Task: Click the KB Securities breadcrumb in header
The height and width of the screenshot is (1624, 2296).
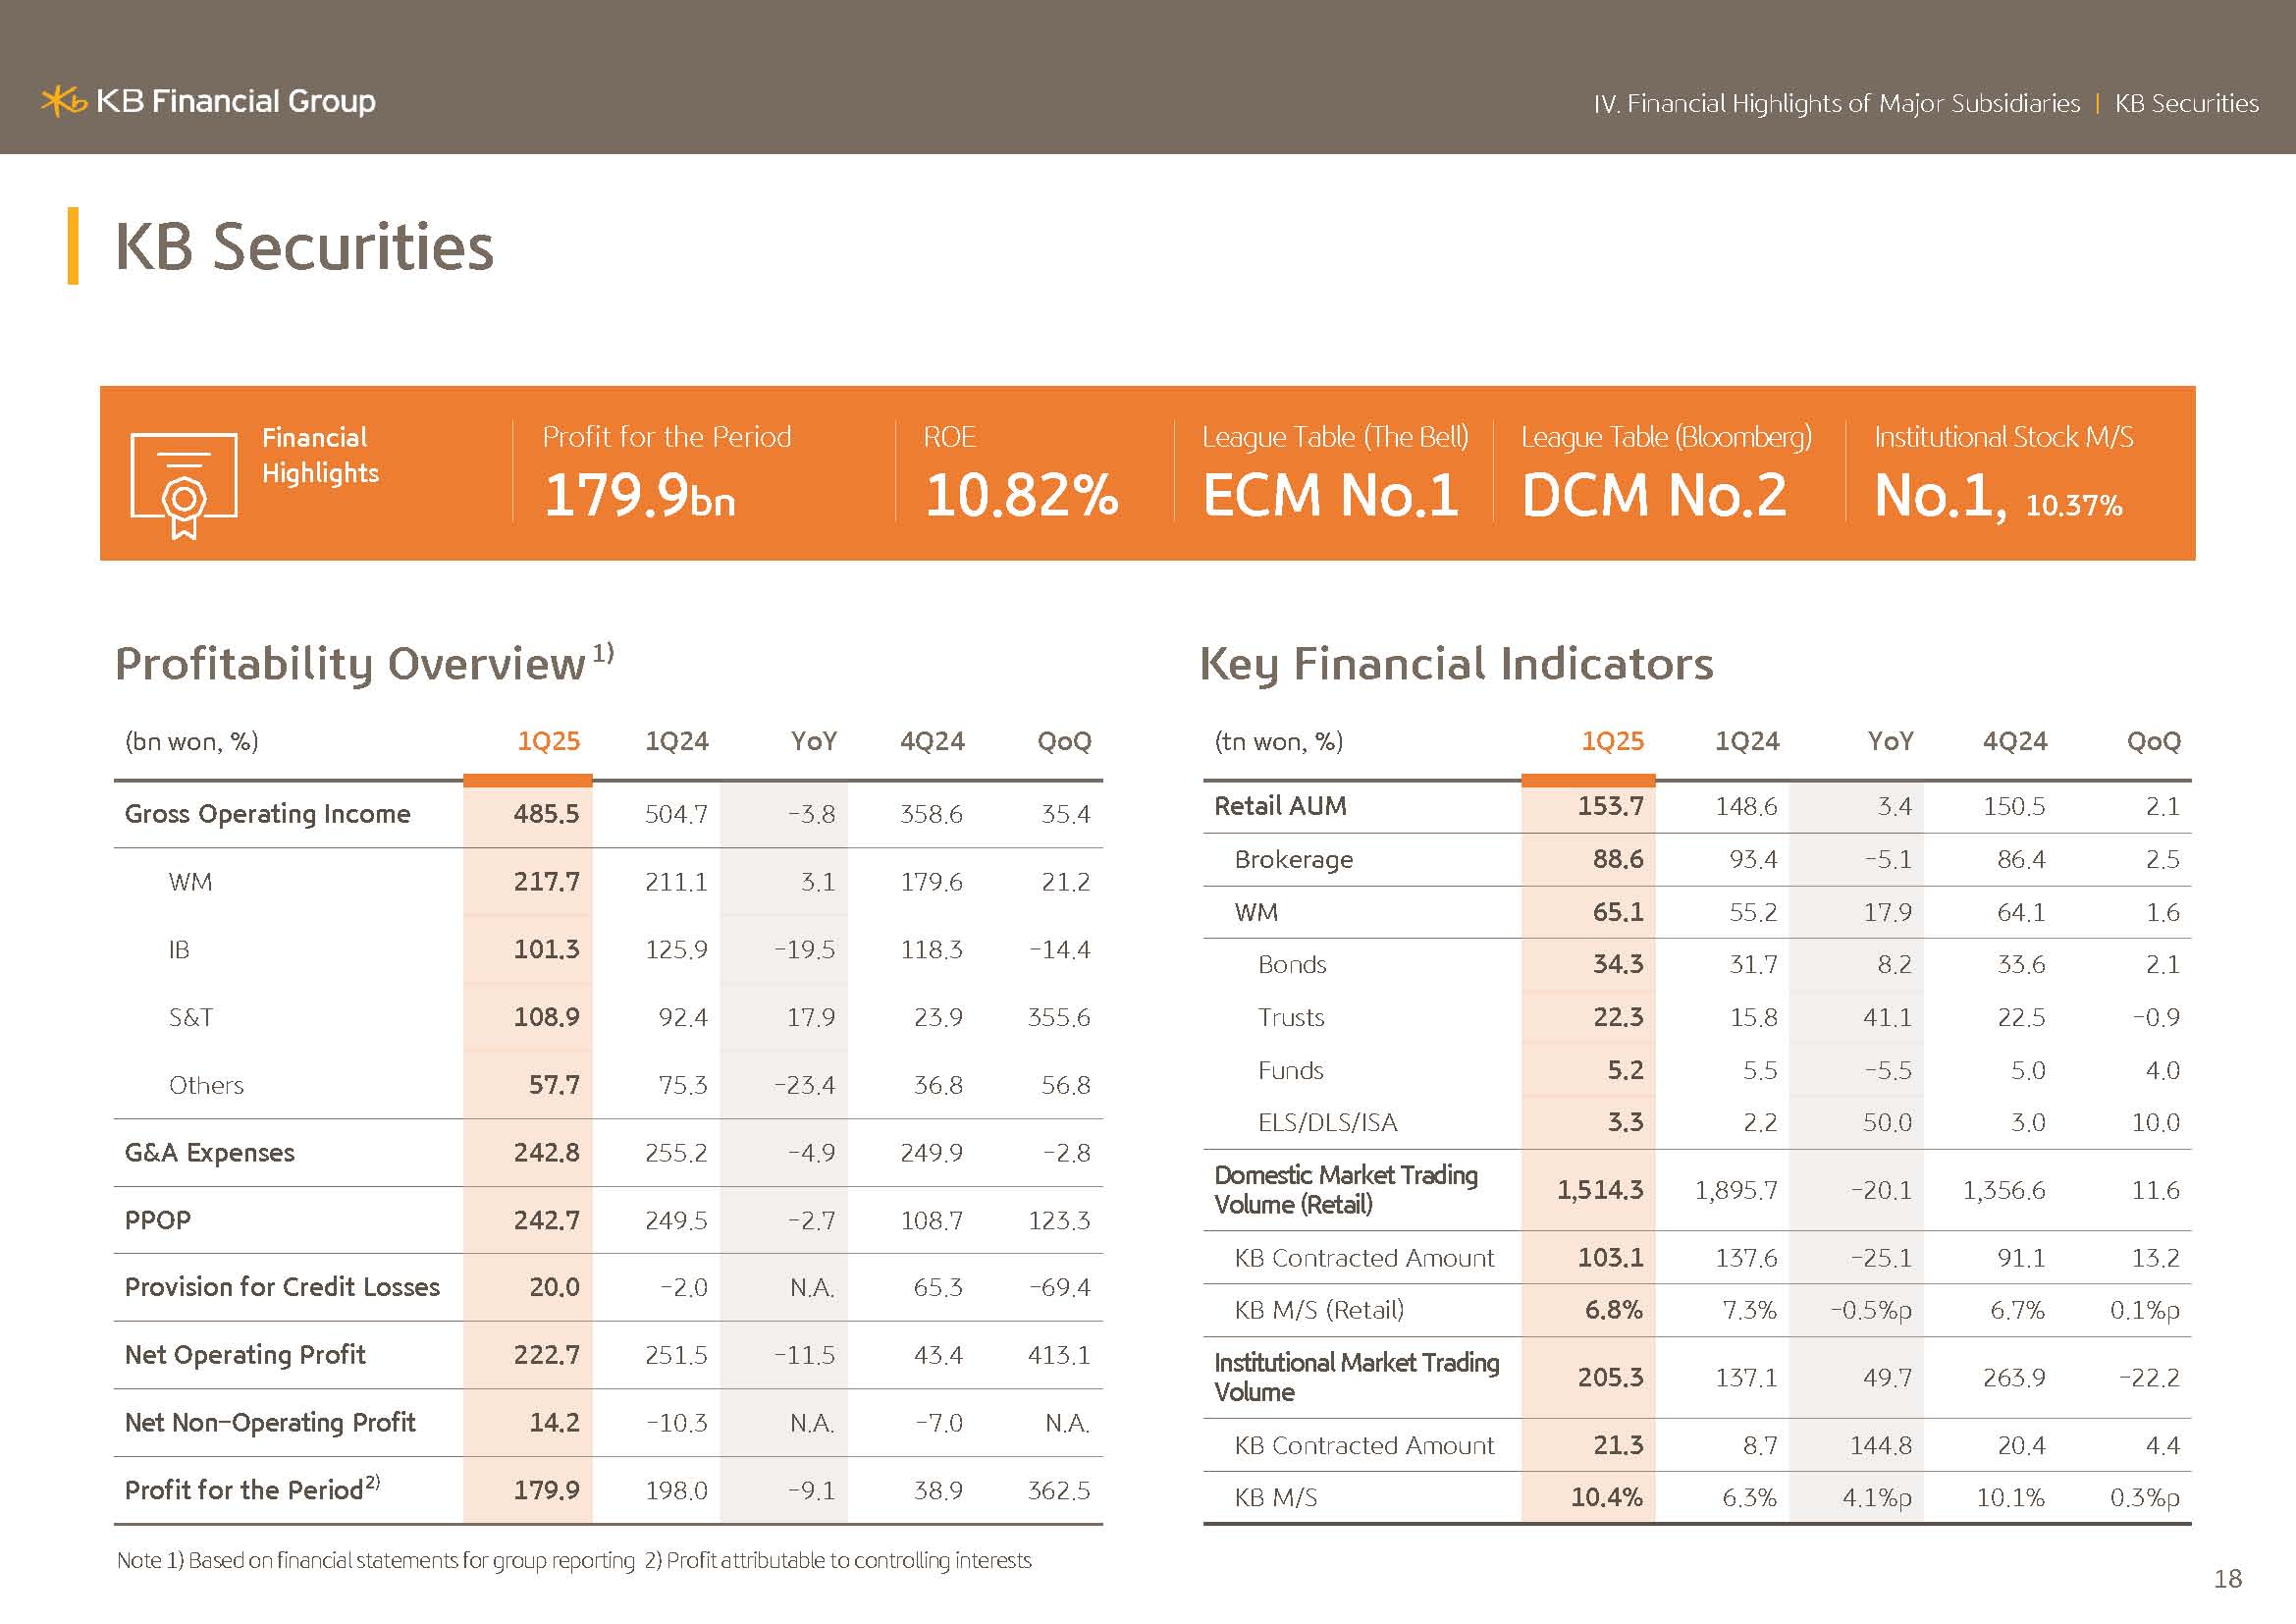Action: click(2186, 104)
